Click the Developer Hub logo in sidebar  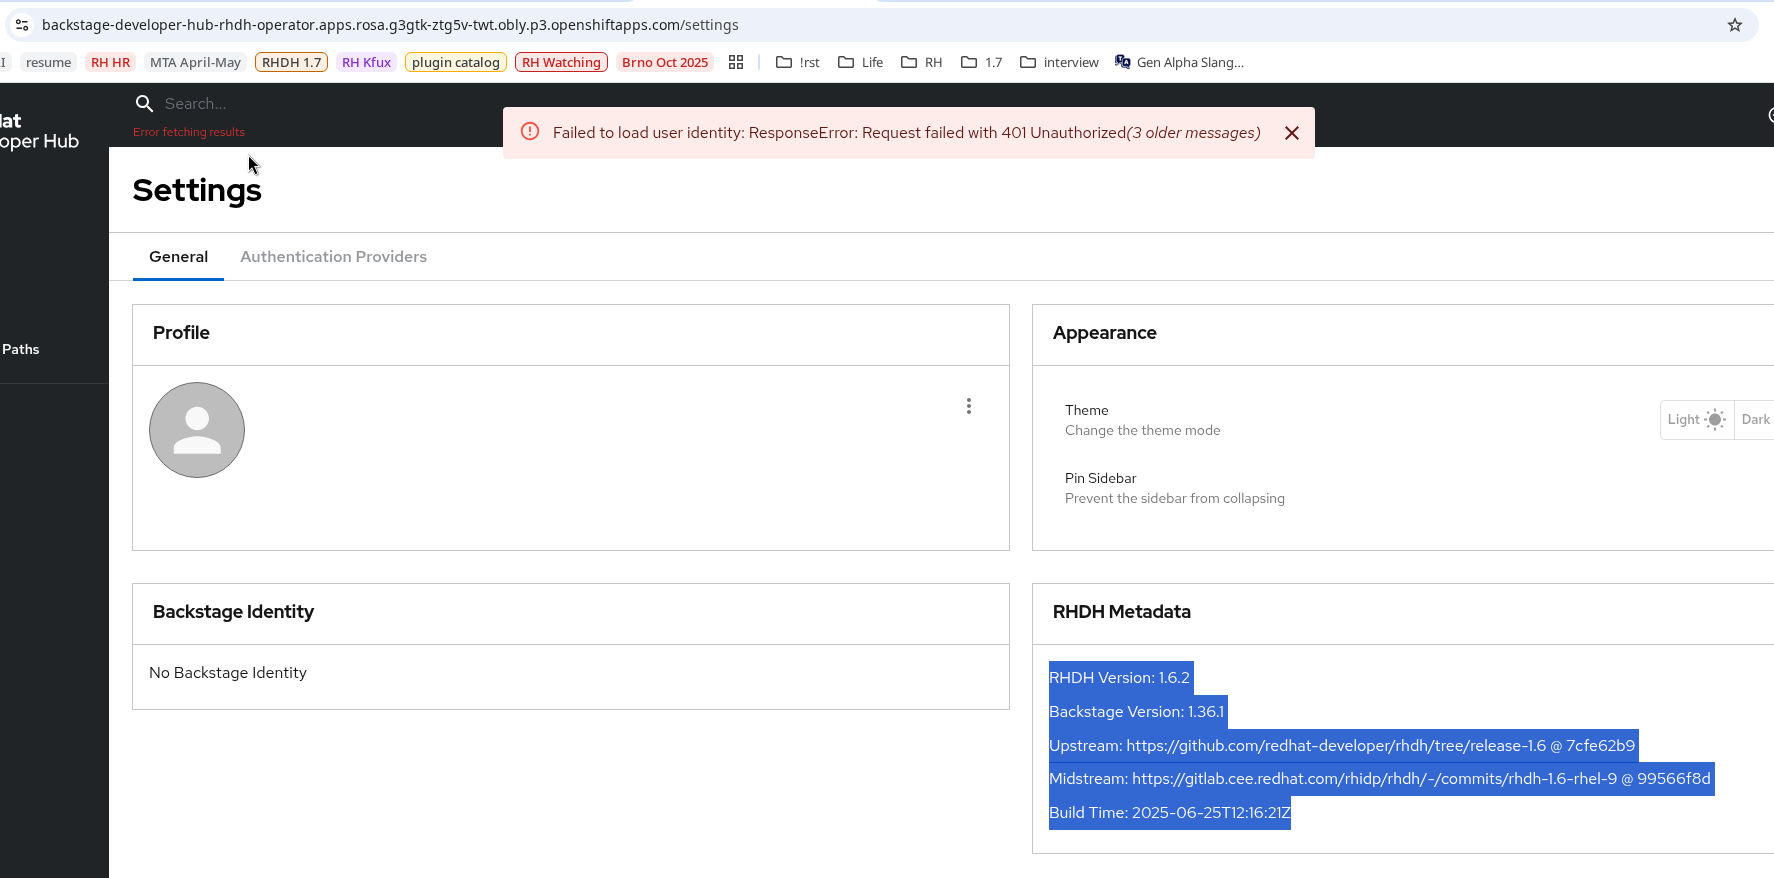coord(39,131)
